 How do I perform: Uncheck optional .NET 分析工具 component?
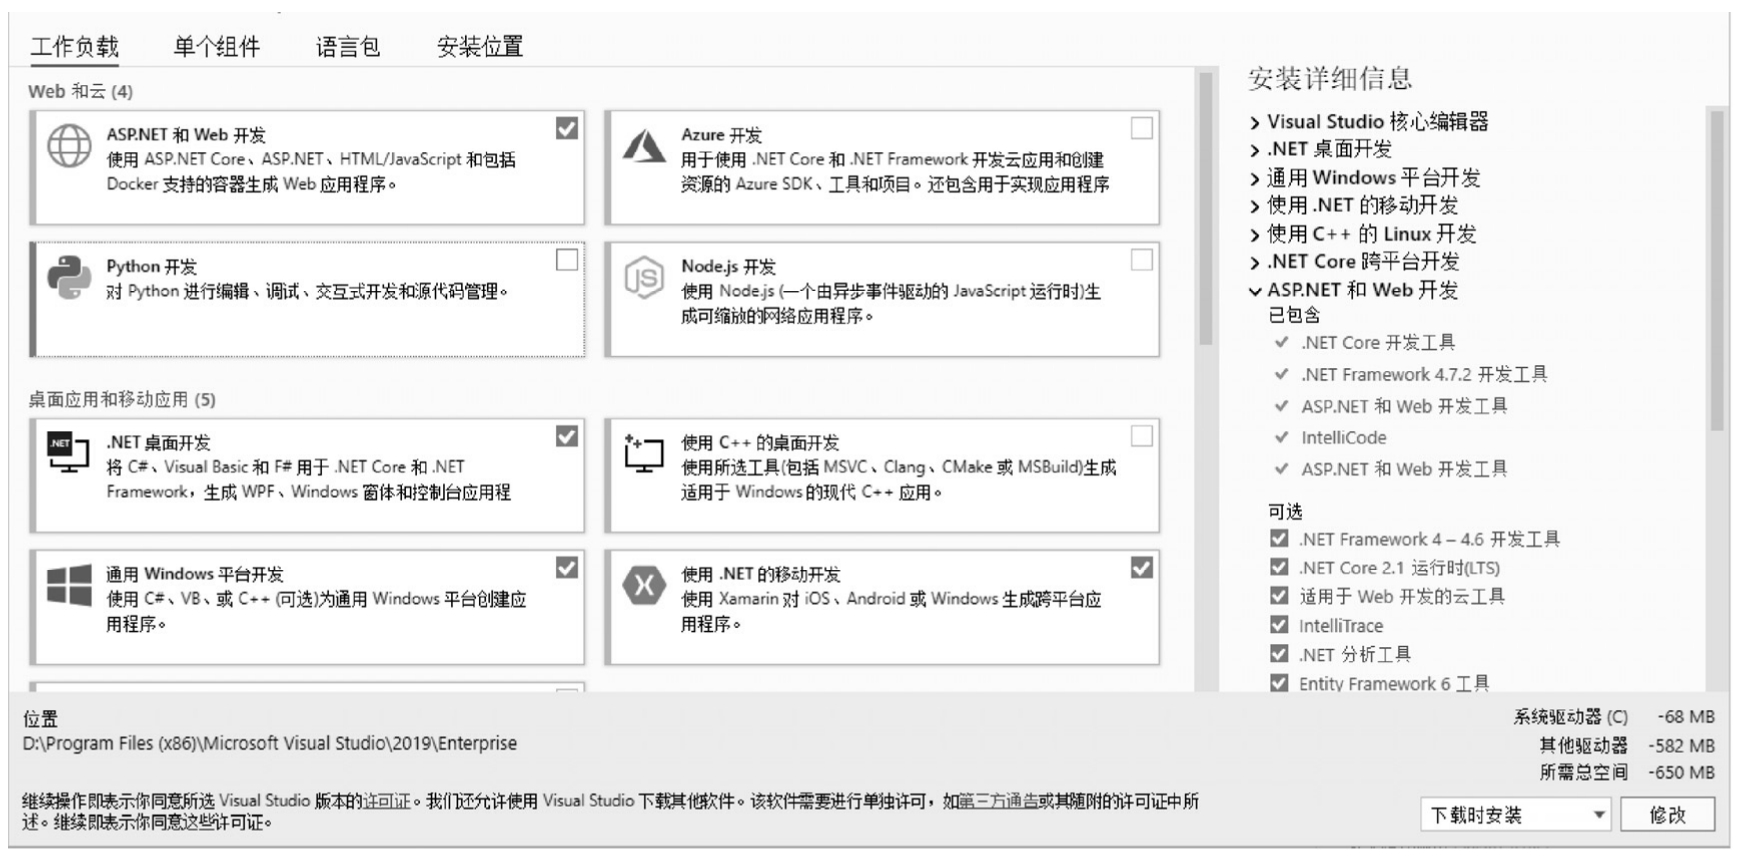1279,654
